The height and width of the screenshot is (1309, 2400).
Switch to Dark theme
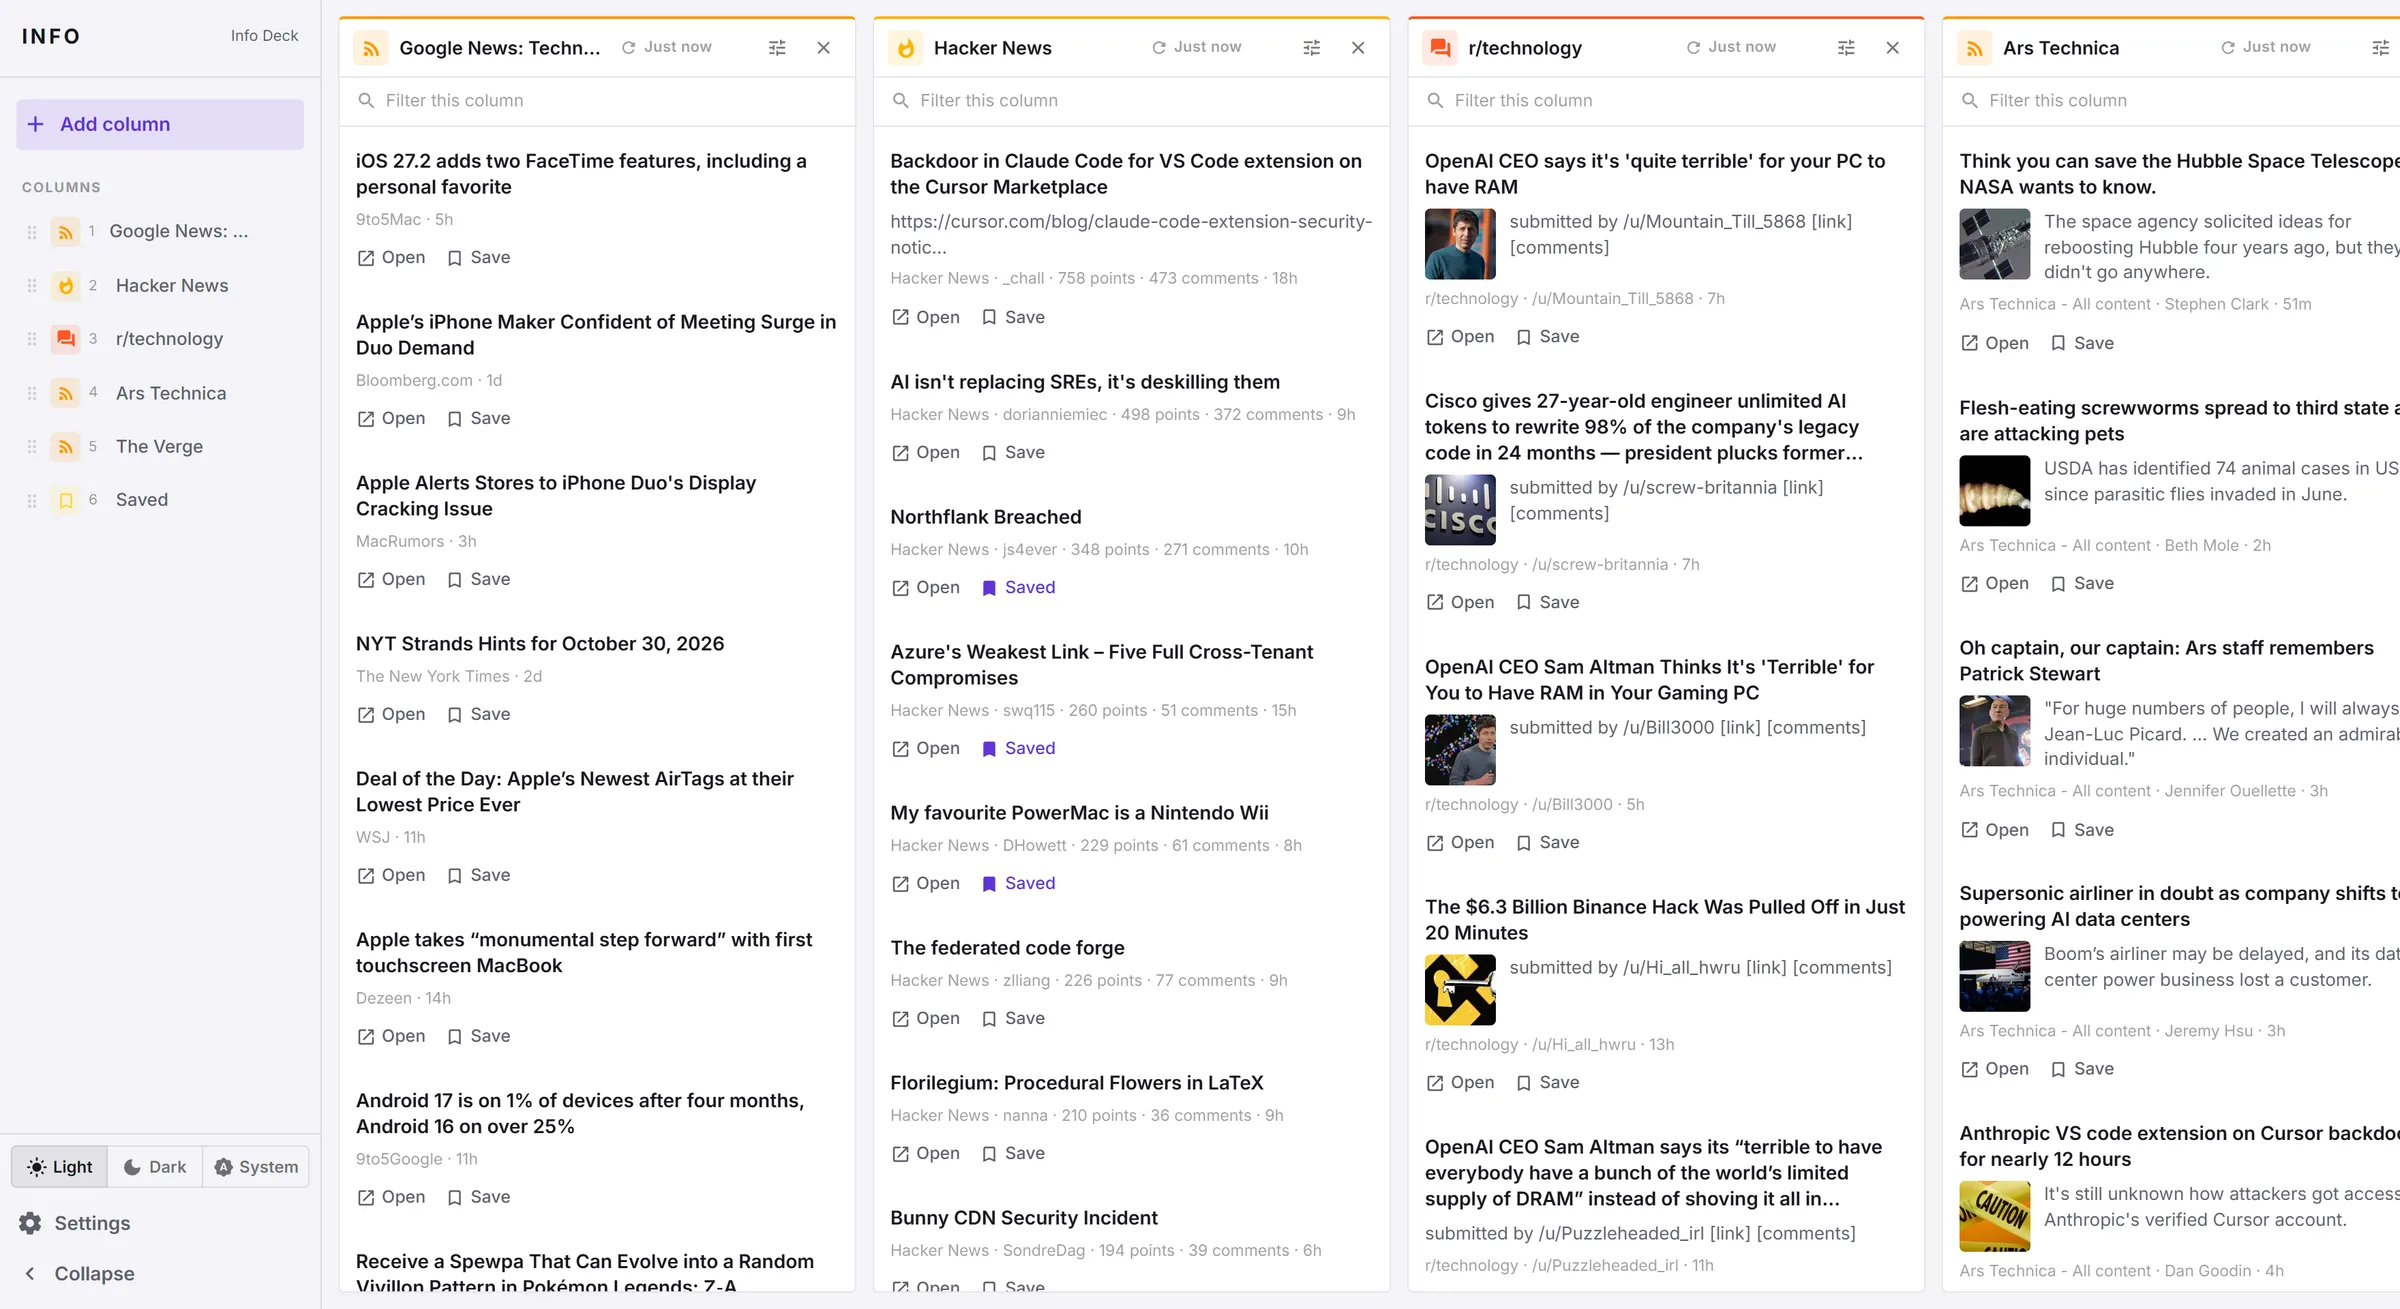point(155,1167)
